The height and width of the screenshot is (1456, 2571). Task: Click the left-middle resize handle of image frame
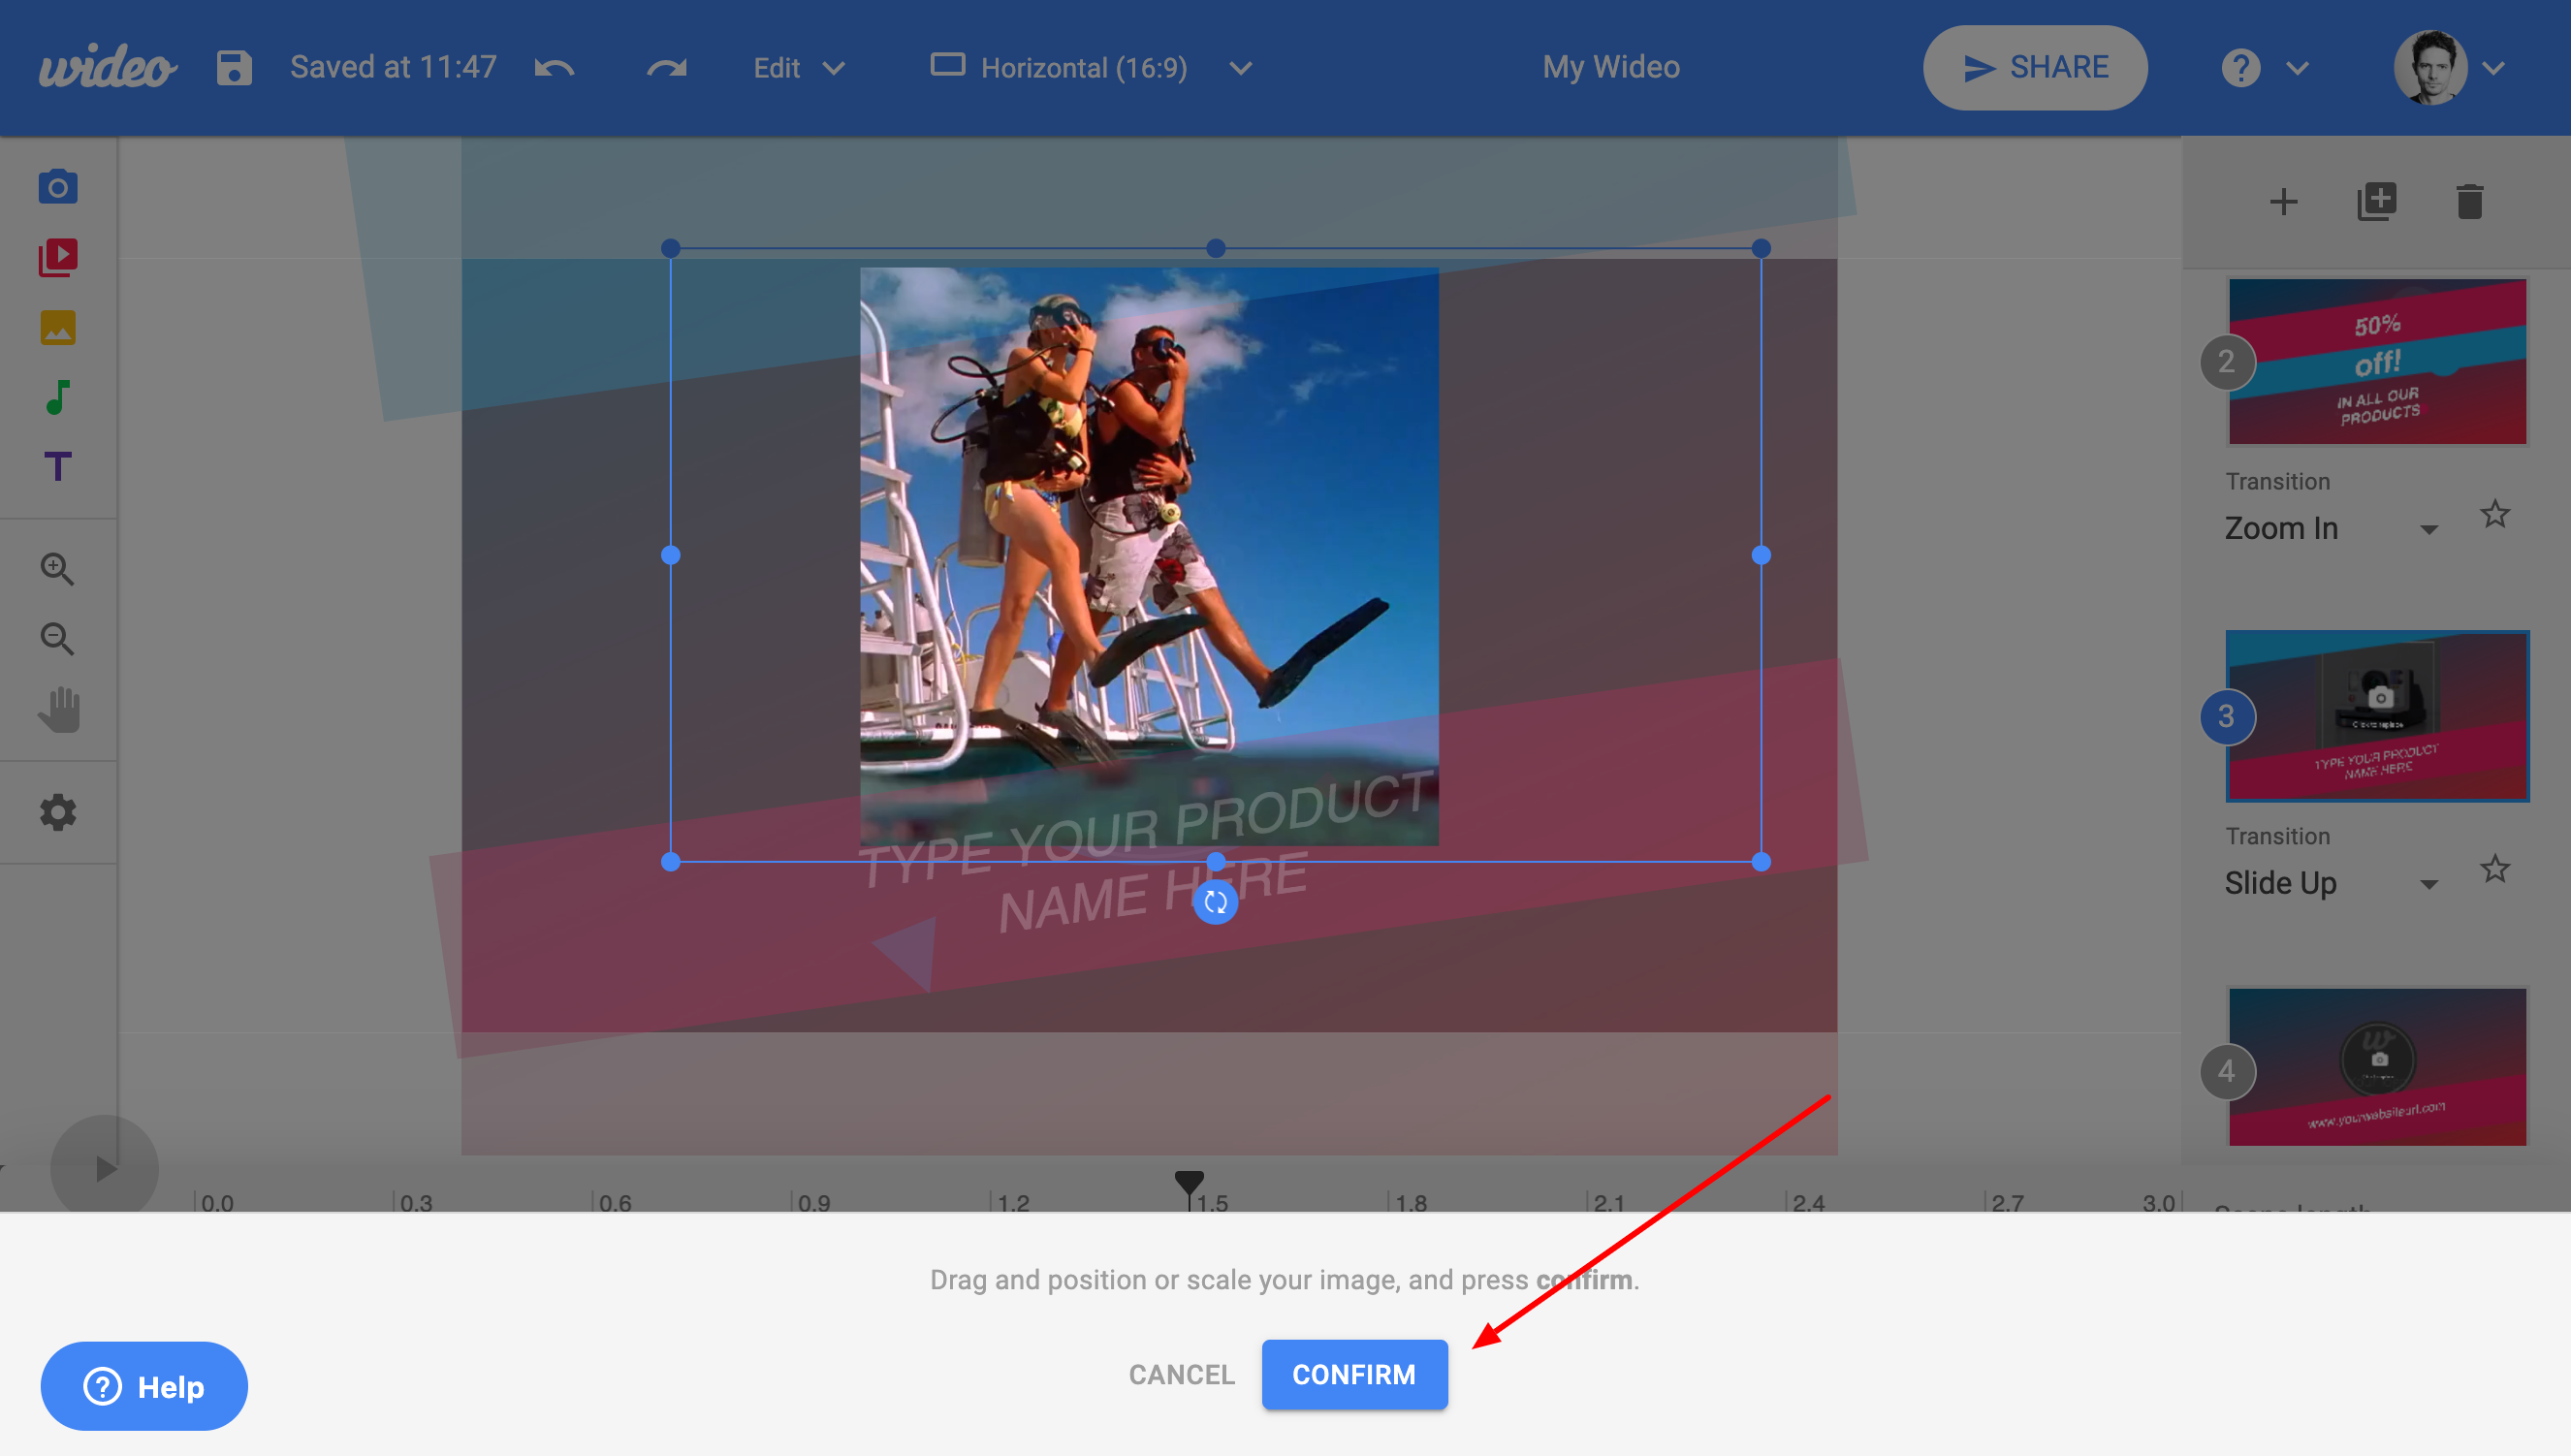pyautogui.click(x=671, y=555)
